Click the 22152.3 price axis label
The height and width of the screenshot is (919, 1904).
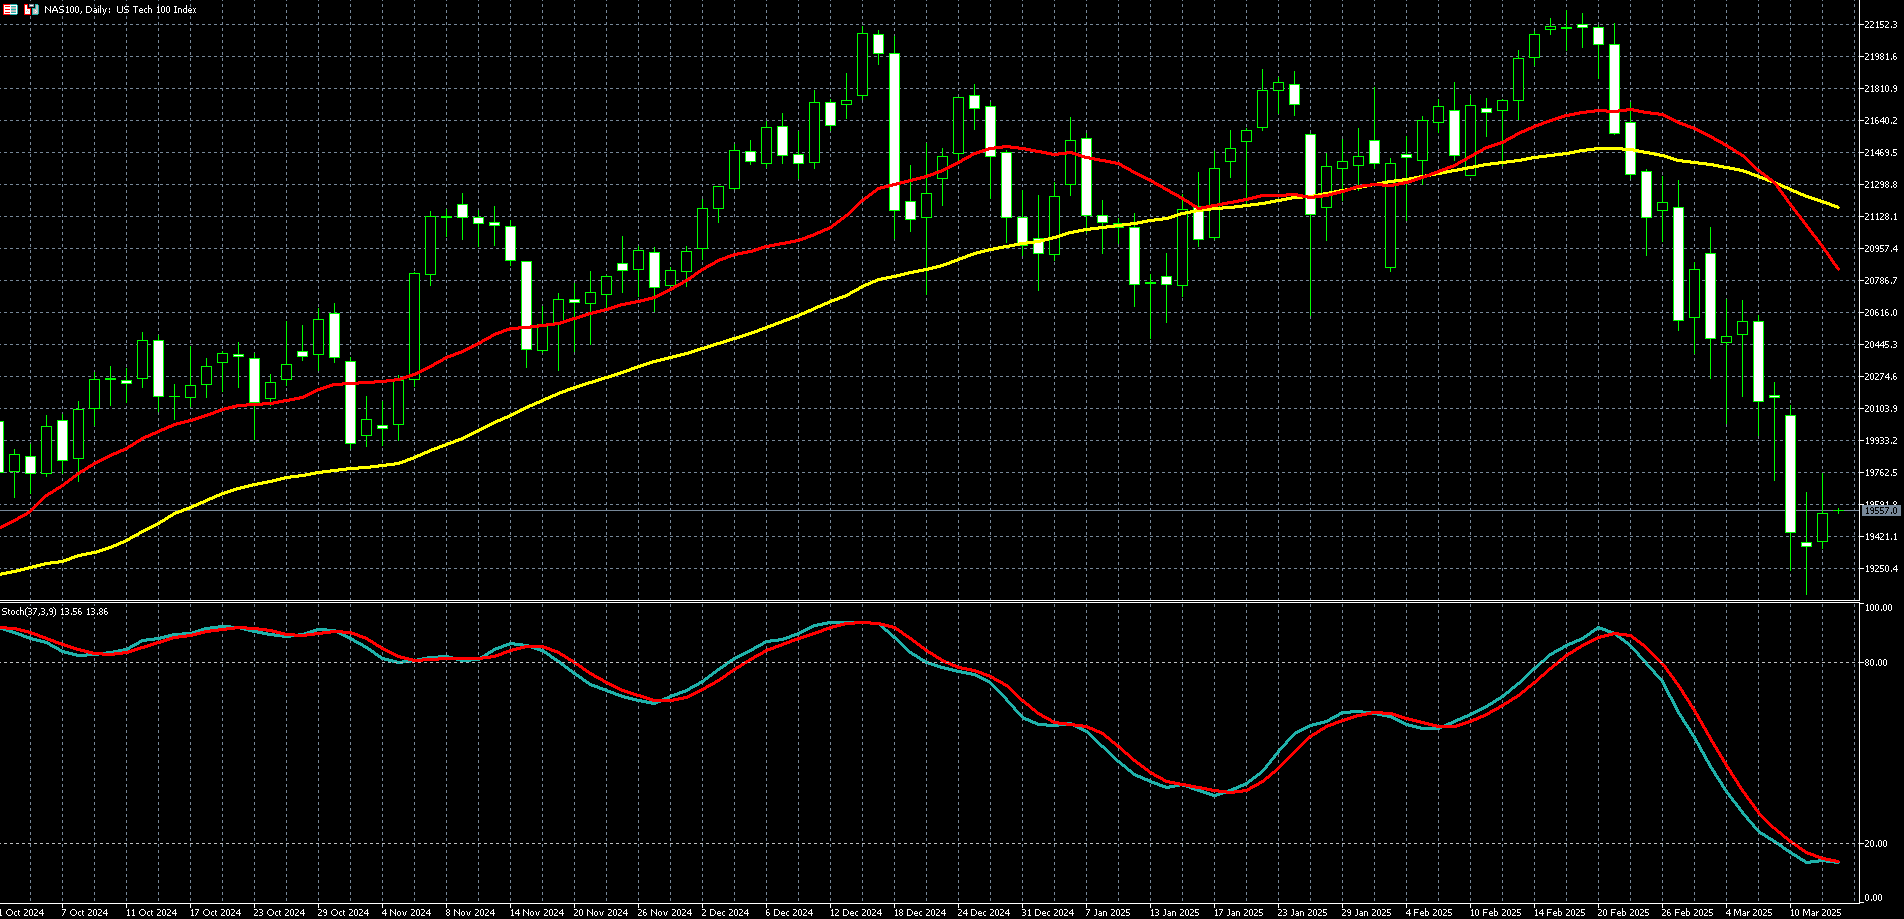click(1880, 25)
